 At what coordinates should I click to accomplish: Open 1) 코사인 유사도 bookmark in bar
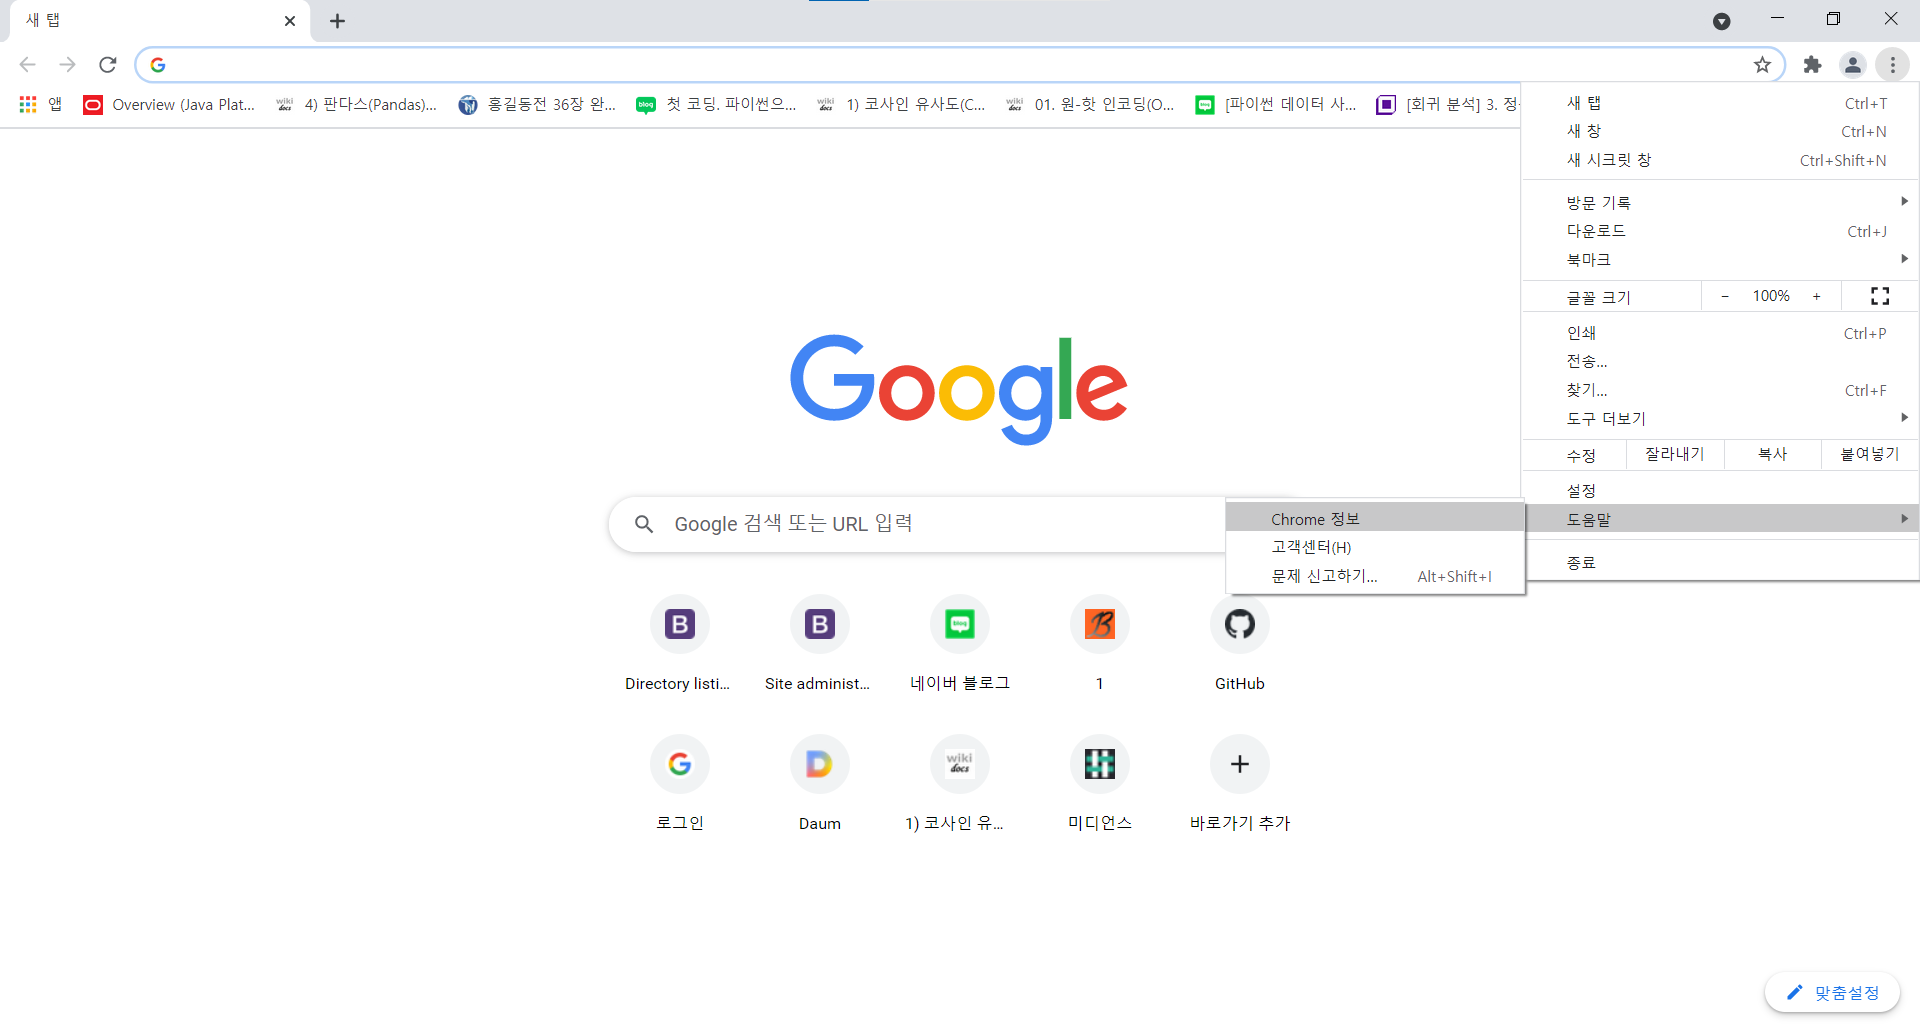[x=900, y=104]
